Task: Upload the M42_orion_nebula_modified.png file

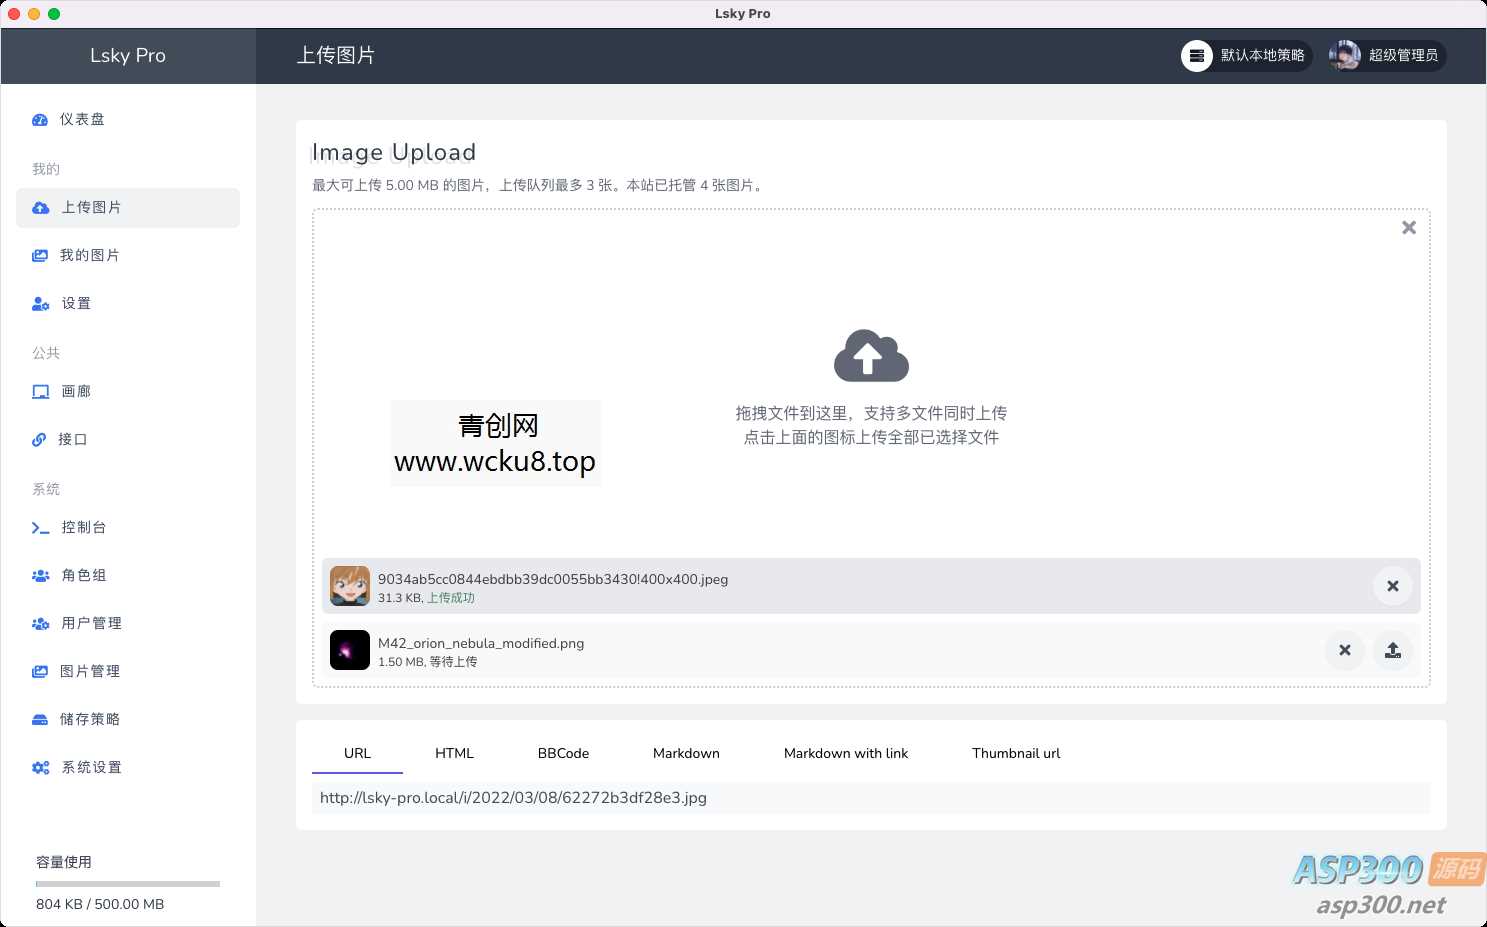Action: pyautogui.click(x=1393, y=650)
